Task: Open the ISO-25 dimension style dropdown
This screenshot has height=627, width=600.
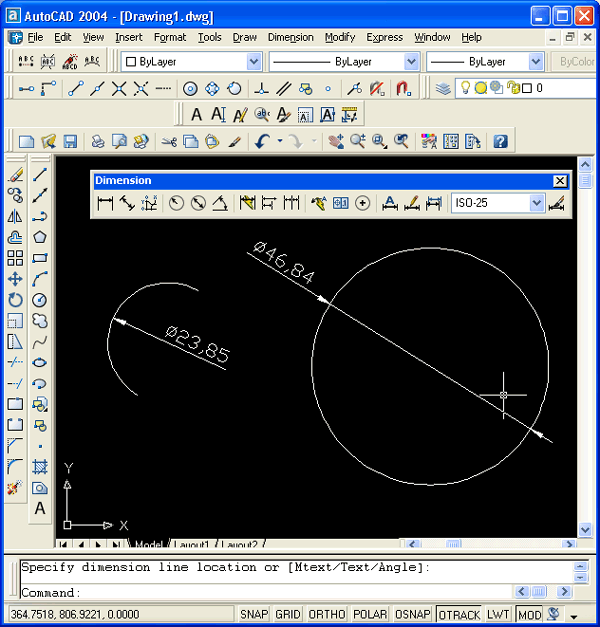Action: 537,204
